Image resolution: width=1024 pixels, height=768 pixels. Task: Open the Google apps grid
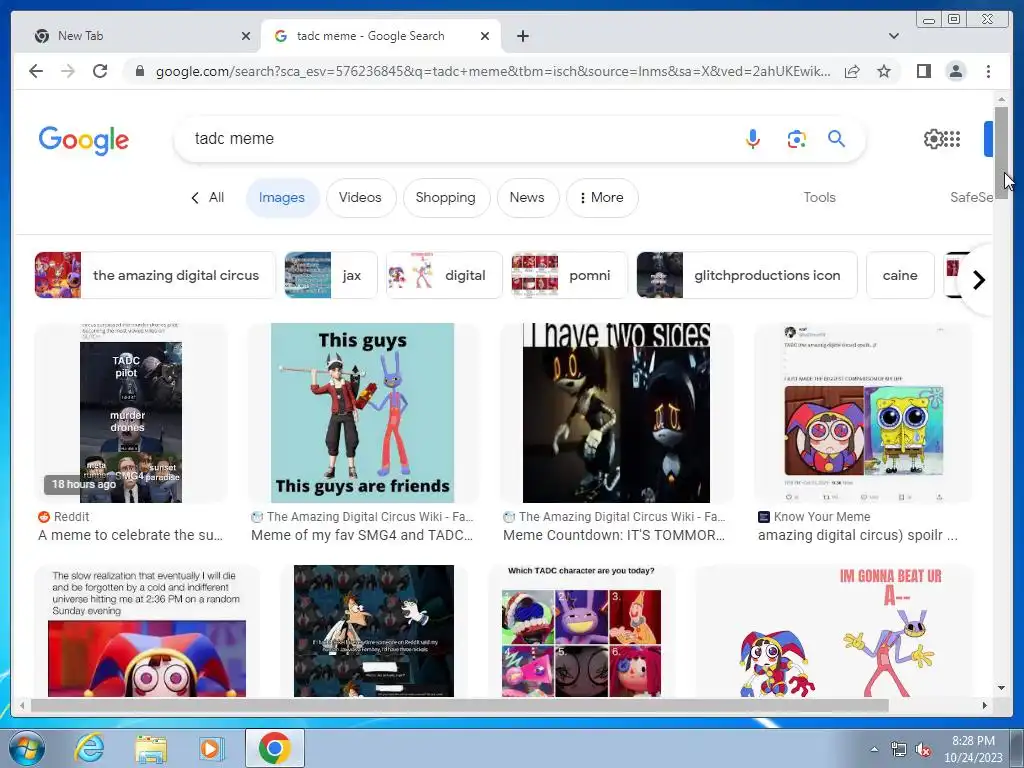(952, 138)
